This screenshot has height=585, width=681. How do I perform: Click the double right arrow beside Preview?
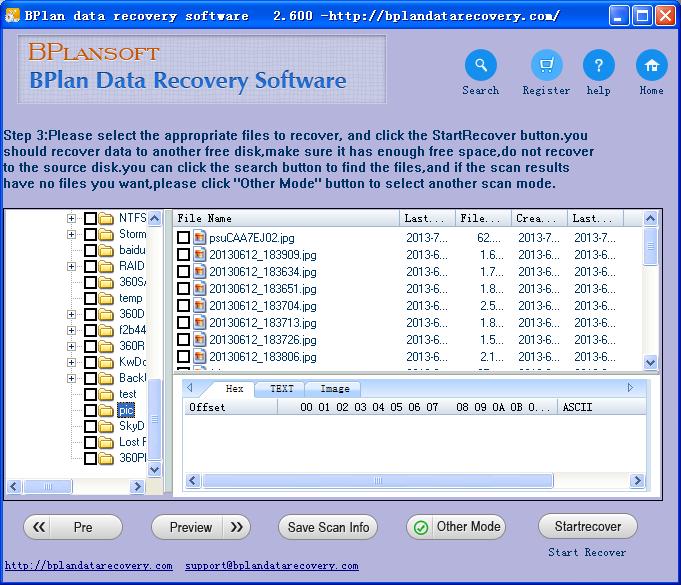pos(237,527)
